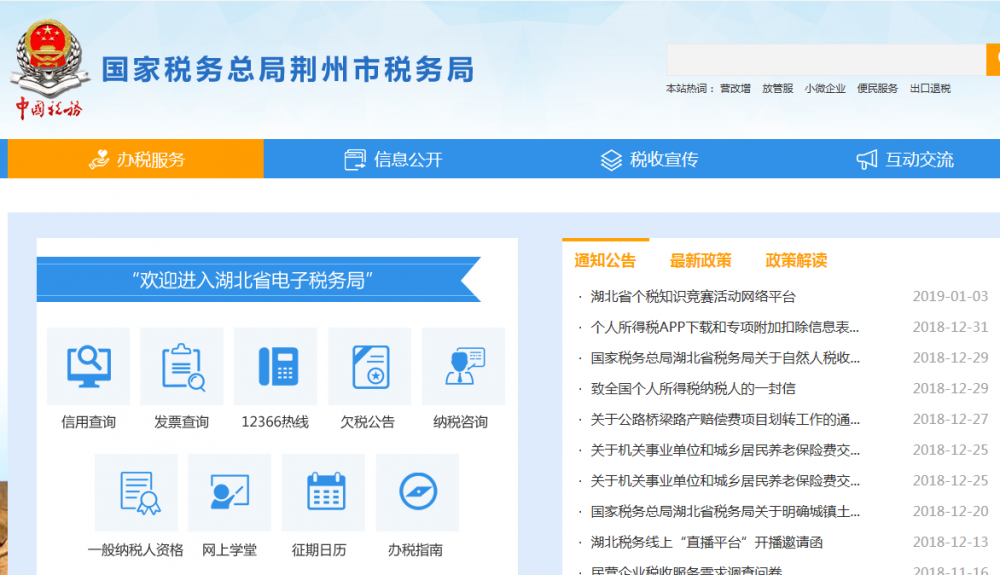Click the 发票查询 icon
The width and height of the screenshot is (1000, 575).
[x=182, y=367]
